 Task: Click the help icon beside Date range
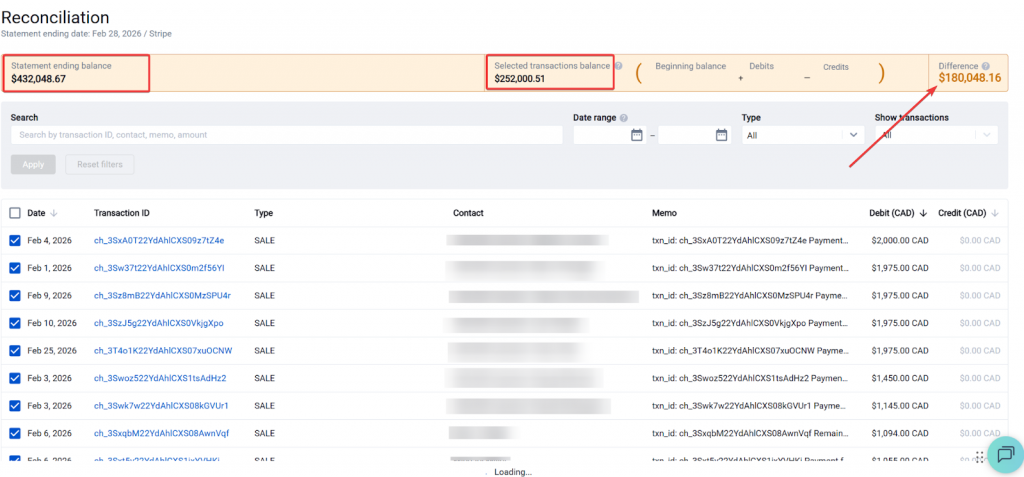click(624, 118)
